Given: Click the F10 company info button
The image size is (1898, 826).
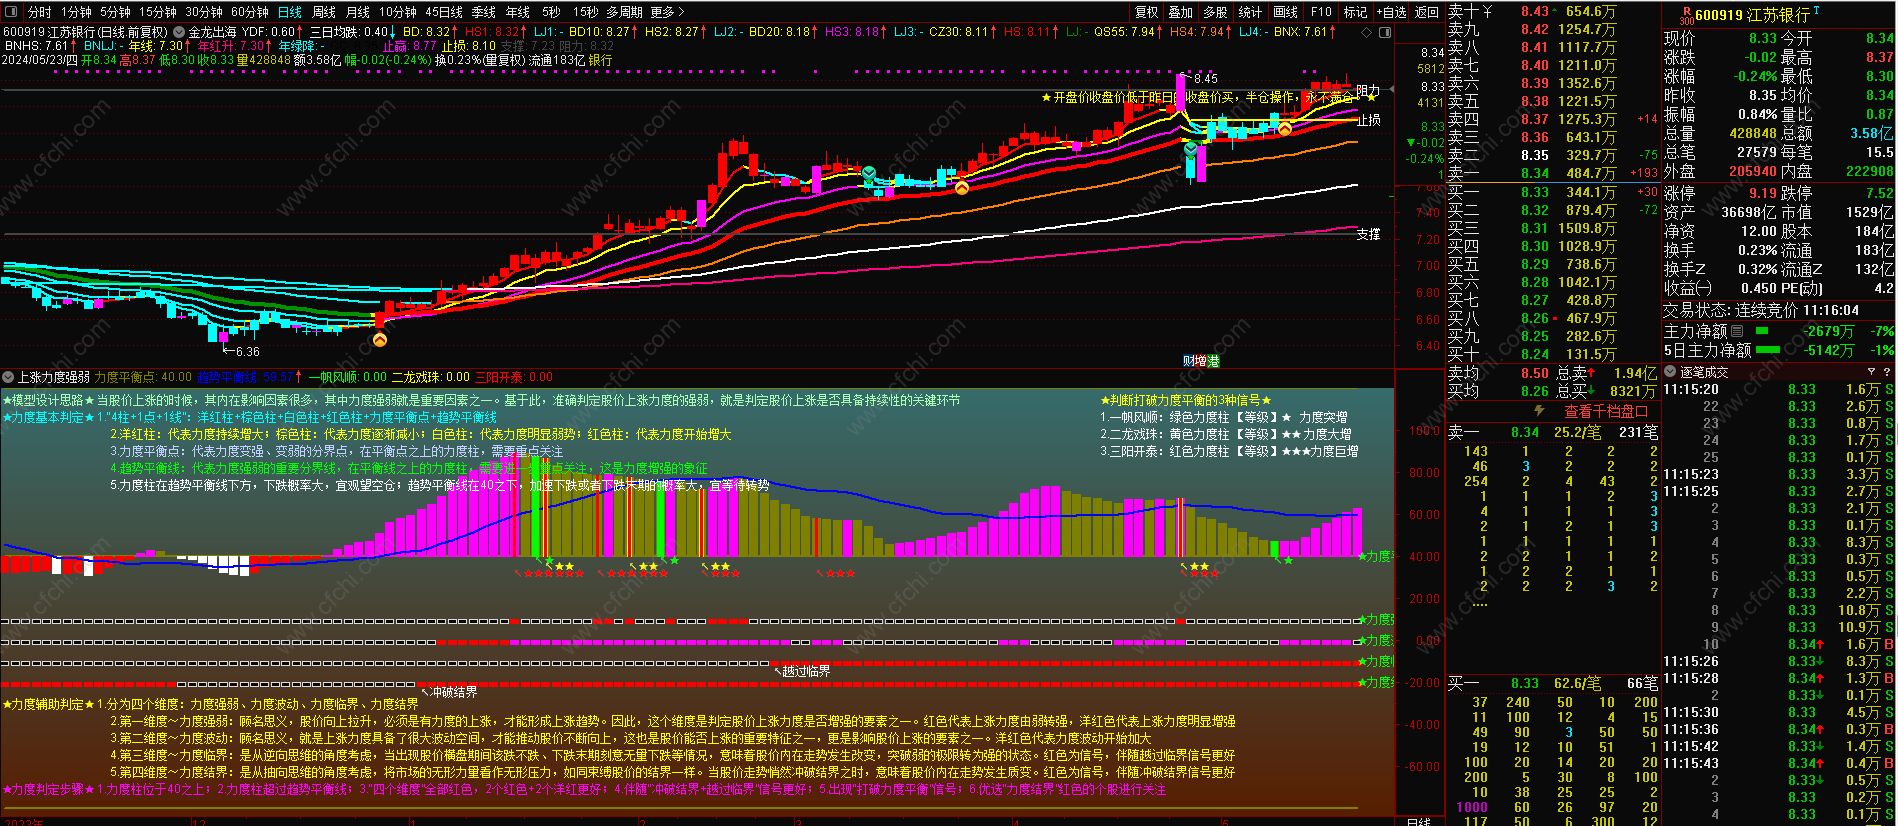Looking at the screenshot, I should tap(1321, 12).
